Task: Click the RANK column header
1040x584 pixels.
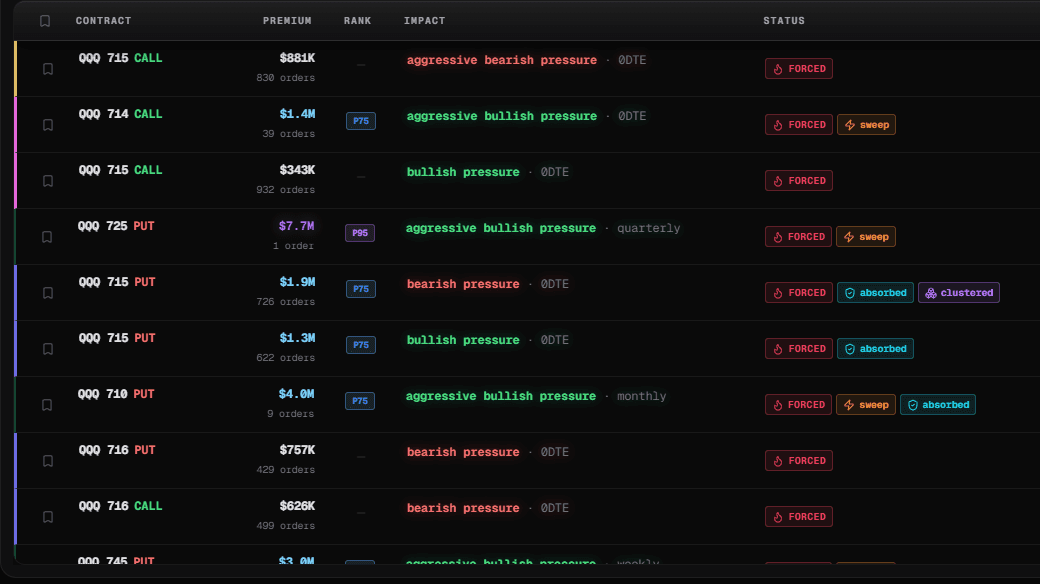Action: (358, 21)
